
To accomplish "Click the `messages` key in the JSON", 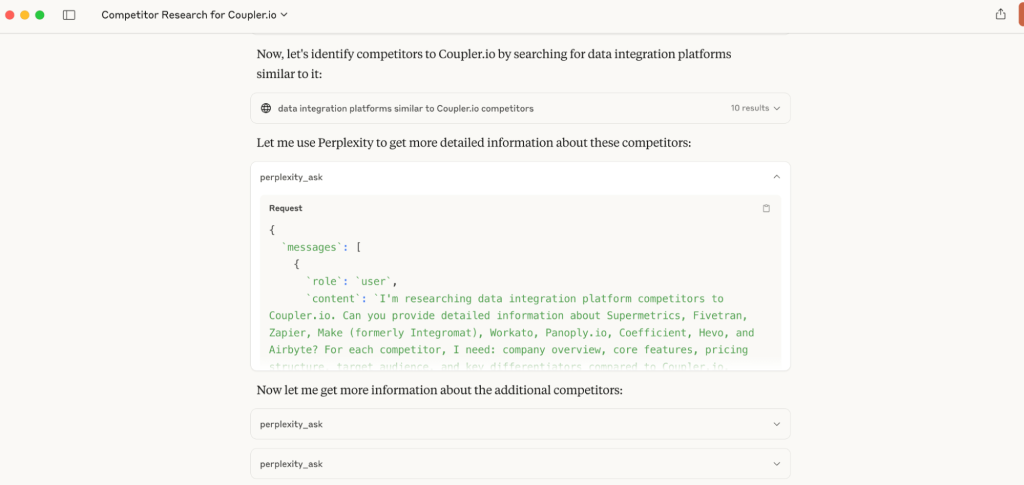I will click(311, 247).
